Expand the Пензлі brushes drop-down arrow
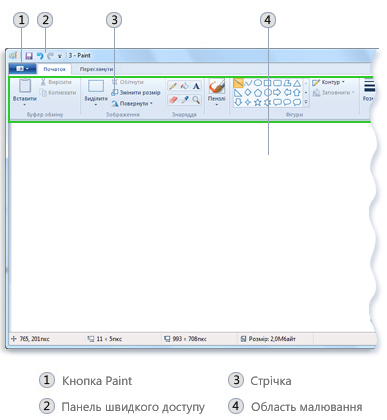Image resolution: width=387 pixels, height=420 pixels. point(217,105)
